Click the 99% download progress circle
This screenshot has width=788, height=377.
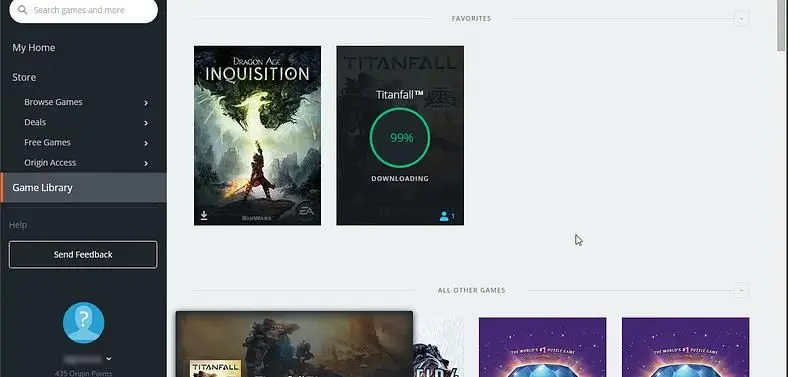(400, 138)
